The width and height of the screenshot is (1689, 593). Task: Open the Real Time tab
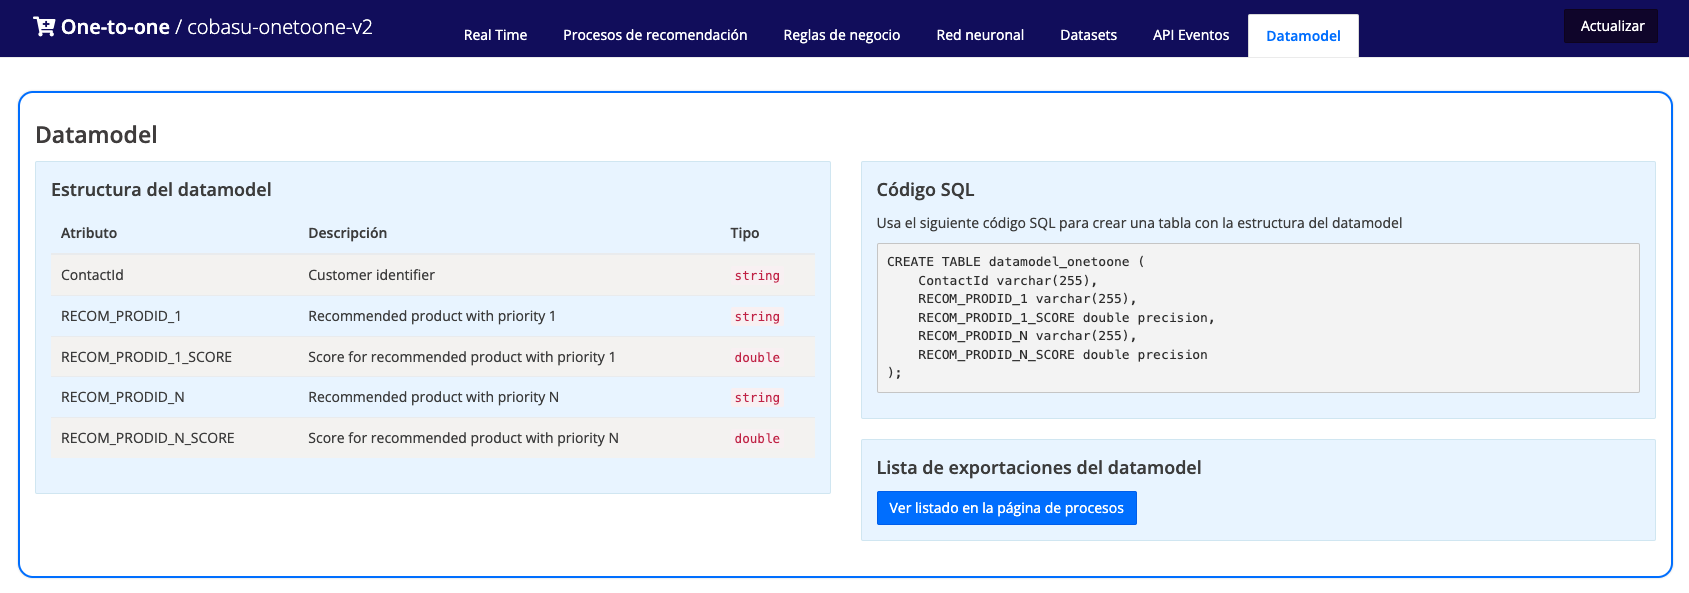(x=495, y=35)
